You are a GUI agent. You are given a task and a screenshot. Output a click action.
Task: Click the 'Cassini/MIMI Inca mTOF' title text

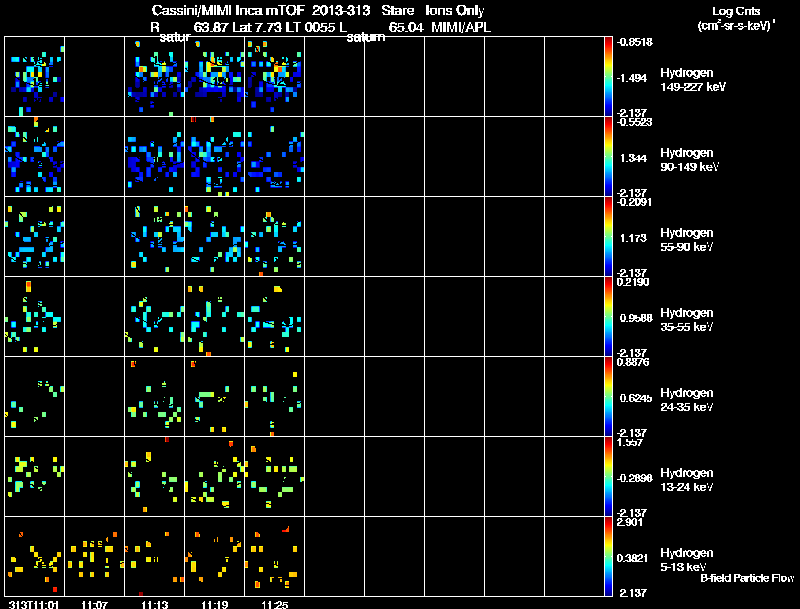(x=228, y=10)
